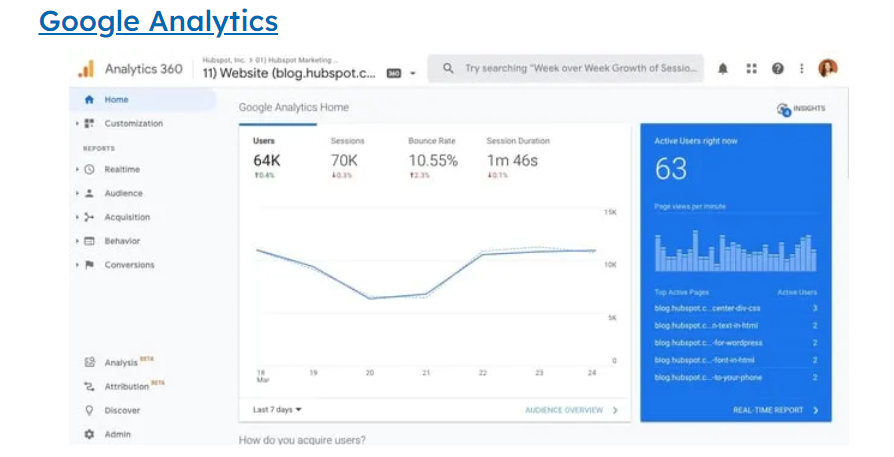Click the user profile avatar
This screenshot has width=894, height=457.
[827, 68]
